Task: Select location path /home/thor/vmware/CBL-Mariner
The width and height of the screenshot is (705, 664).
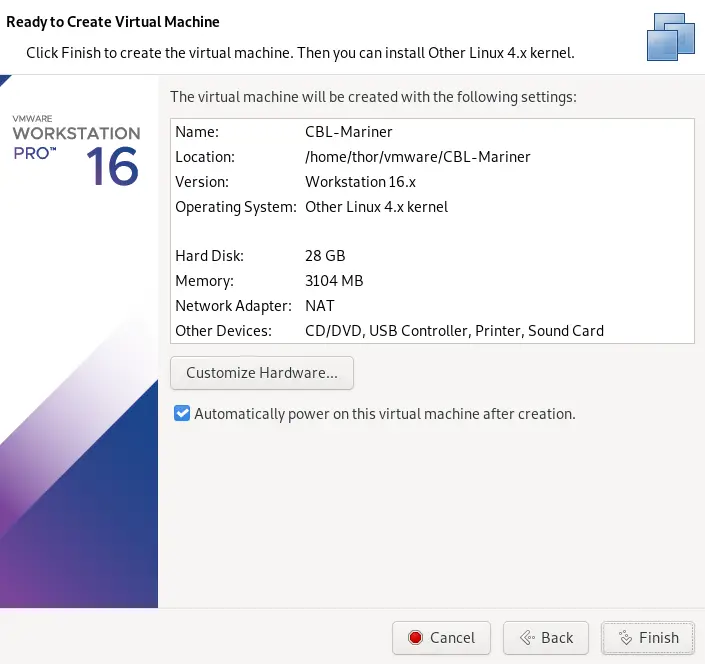Action: [x=418, y=157]
